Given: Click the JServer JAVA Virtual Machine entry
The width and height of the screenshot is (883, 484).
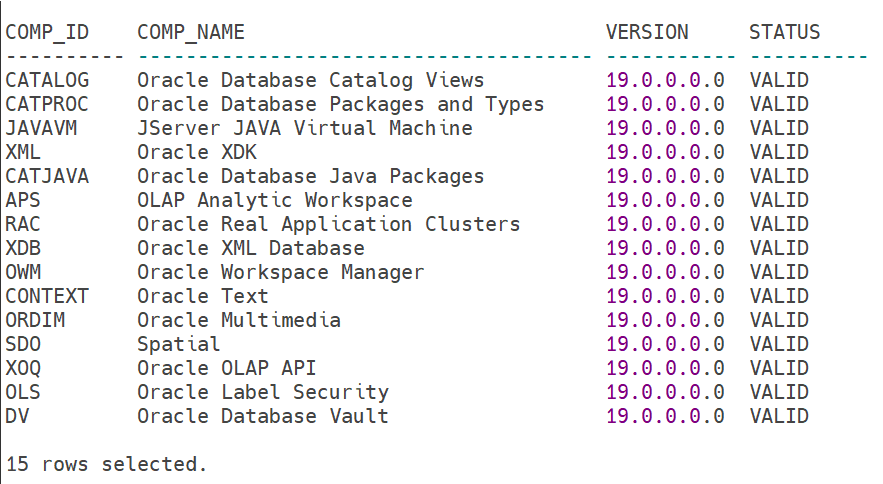Looking at the screenshot, I should tap(305, 128).
